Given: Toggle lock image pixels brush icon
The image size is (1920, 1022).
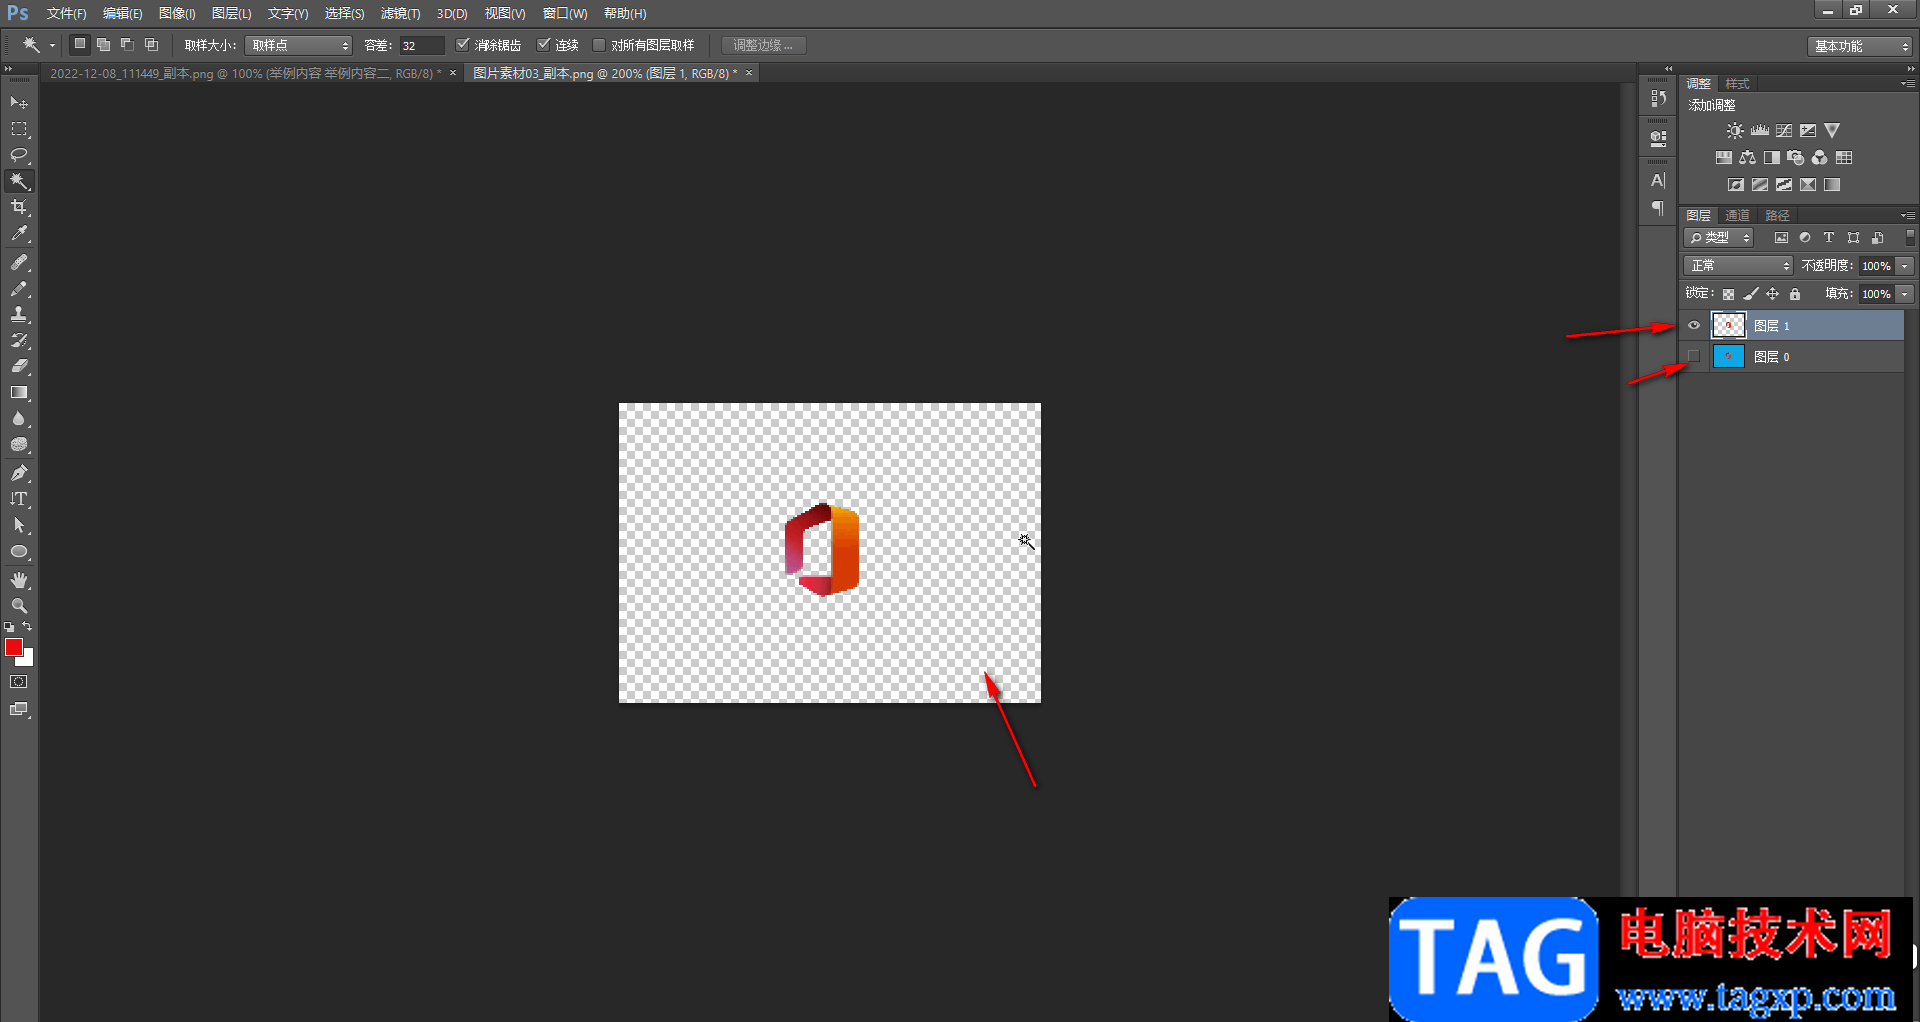Looking at the screenshot, I should pos(1751,294).
